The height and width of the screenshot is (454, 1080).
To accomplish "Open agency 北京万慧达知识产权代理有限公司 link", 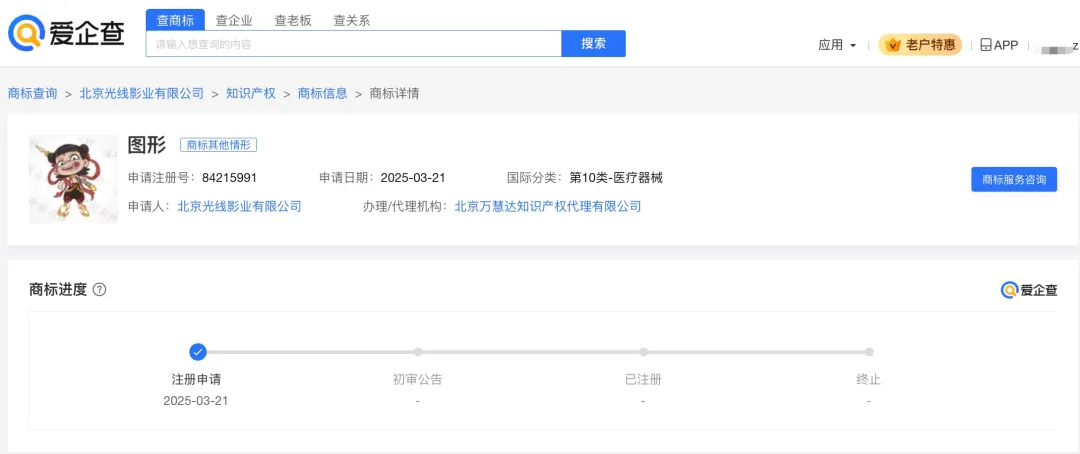I will tap(548, 206).
